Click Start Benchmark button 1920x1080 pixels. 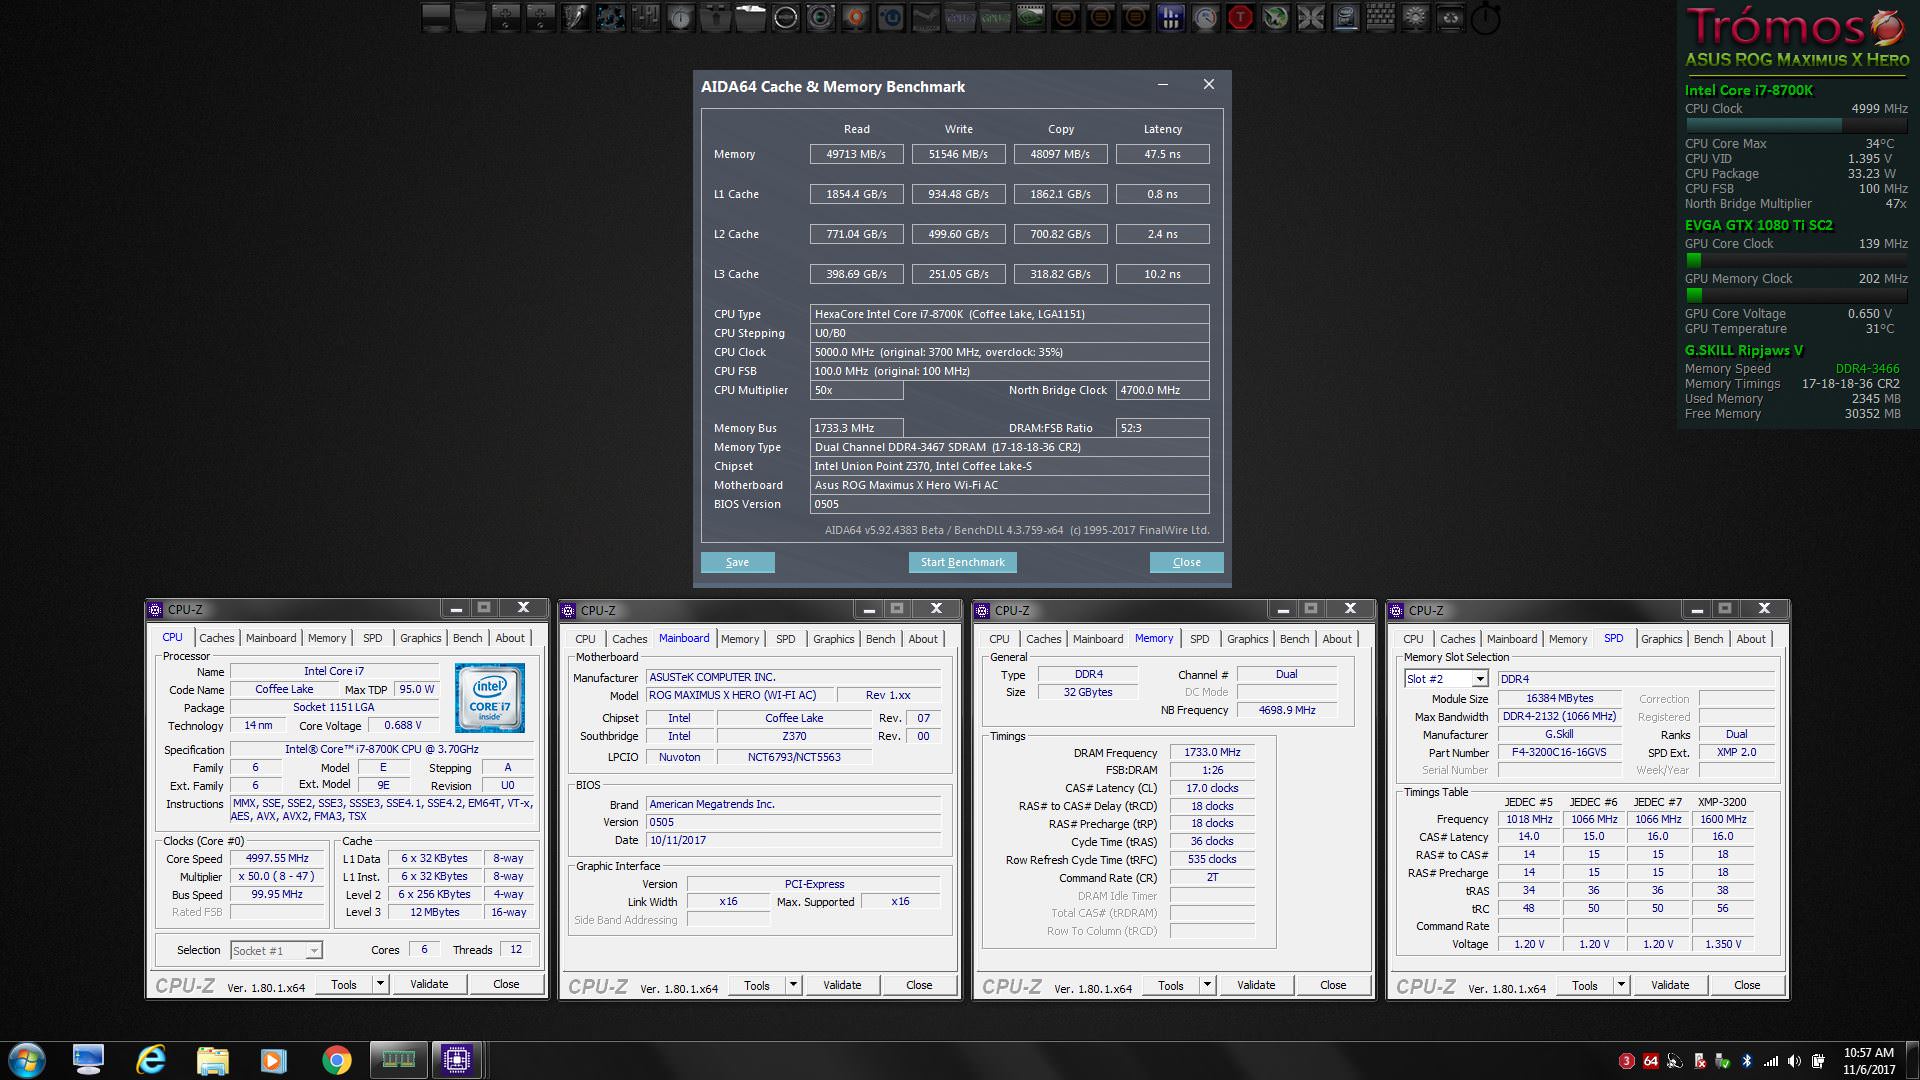(962, 562)
